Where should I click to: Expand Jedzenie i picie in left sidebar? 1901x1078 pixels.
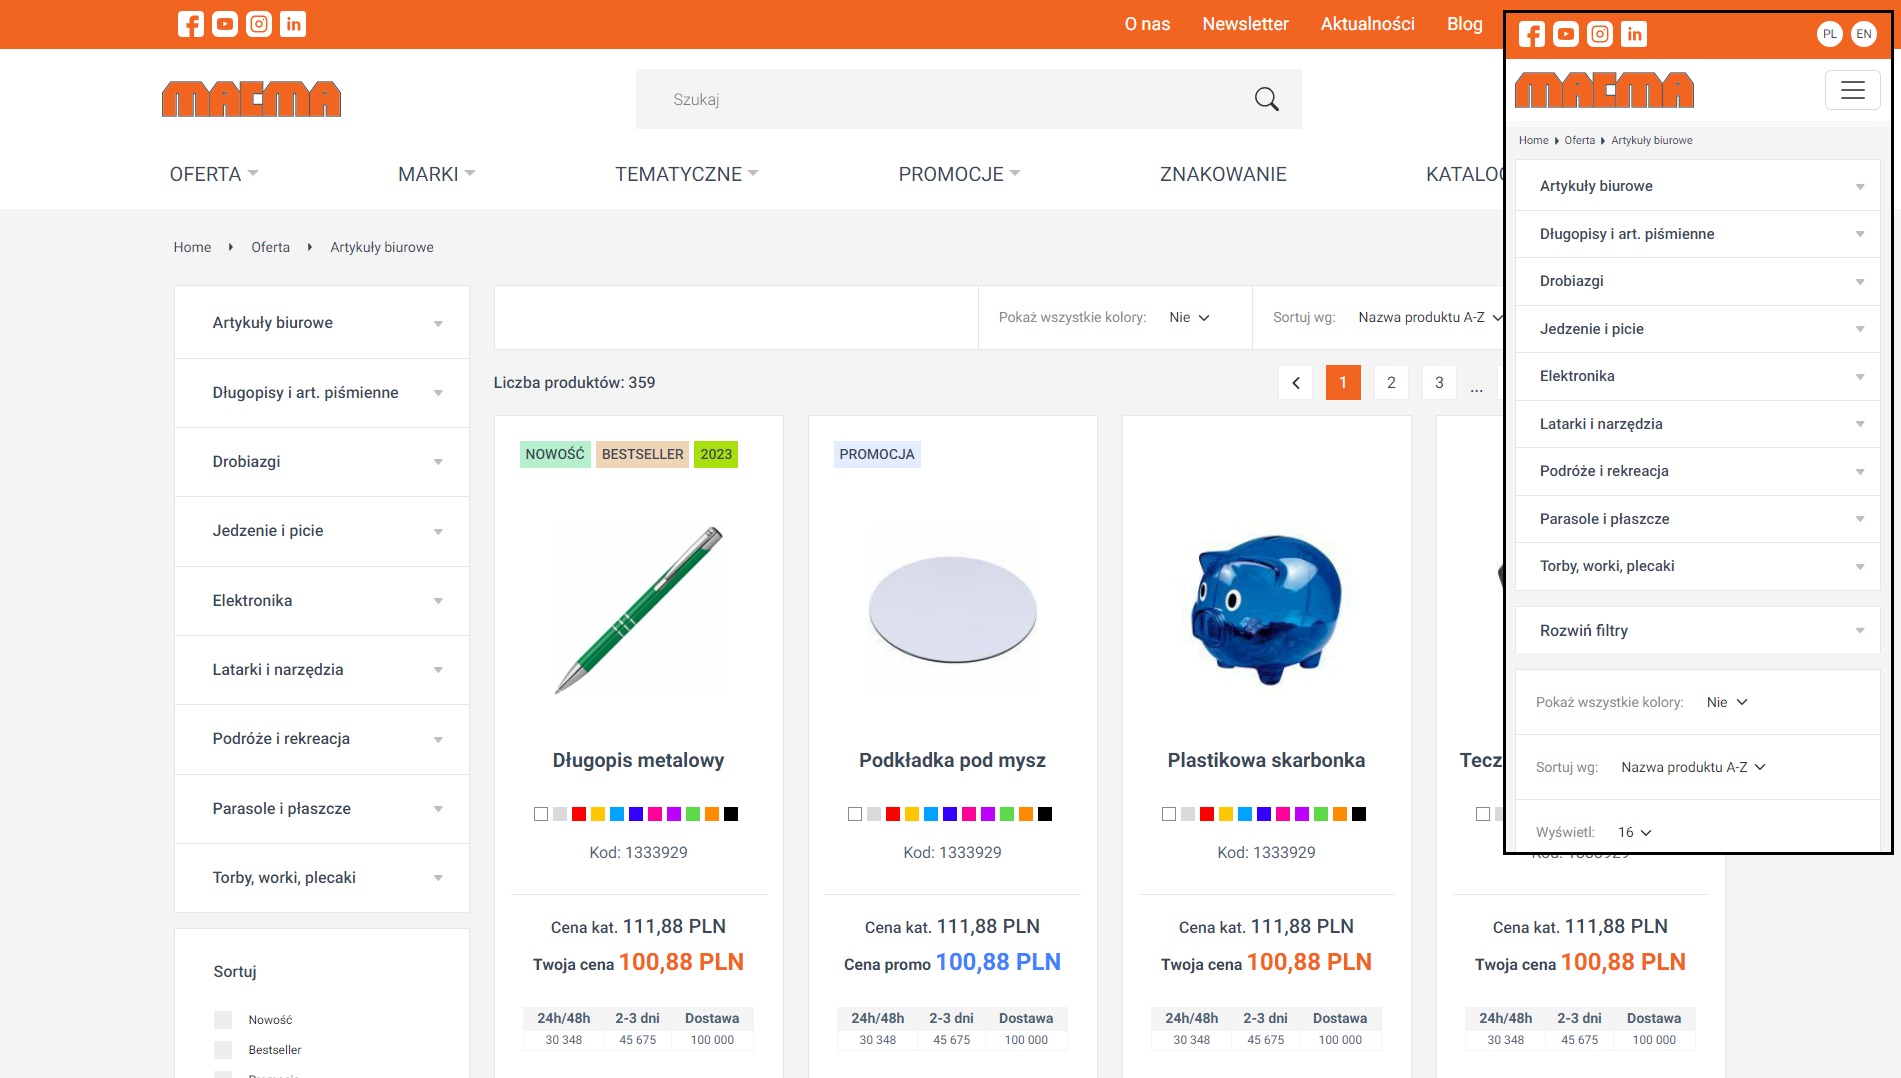322,531
